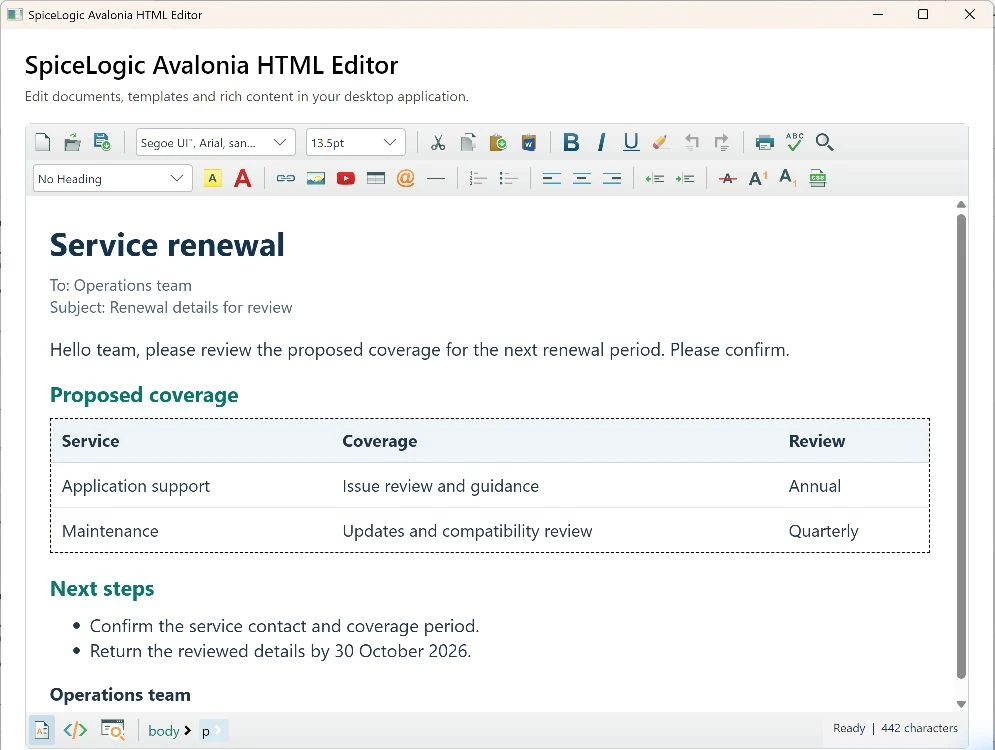This screenshot has height=750, width=995.
Task: Insert a horizontal rule line
Action: pyautogui.click(x=436, y=179)
